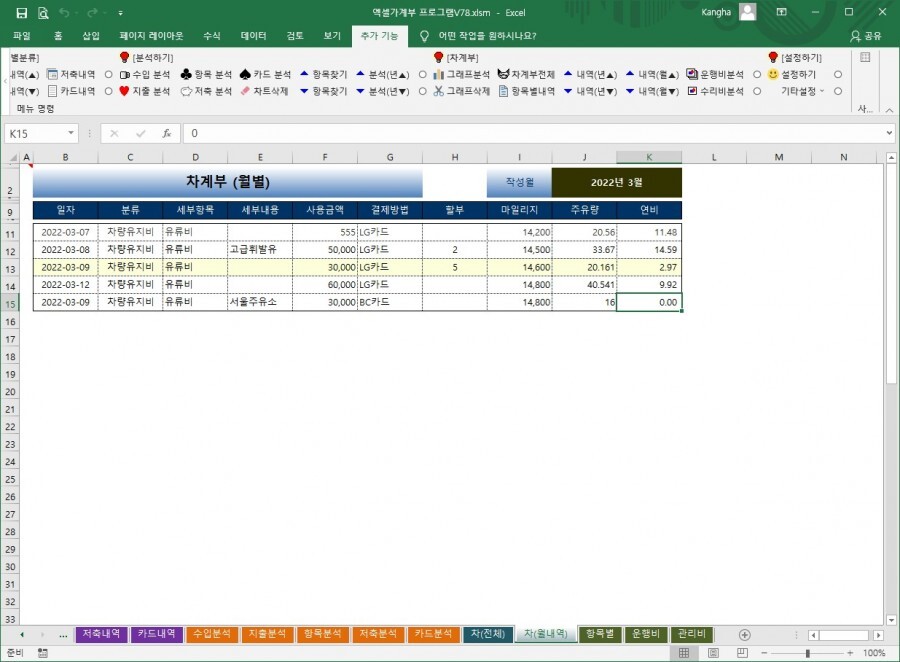900x662 pixels.
Task: Click 내역(년▲) in the 차계부 group
Action: coord(590,75)
